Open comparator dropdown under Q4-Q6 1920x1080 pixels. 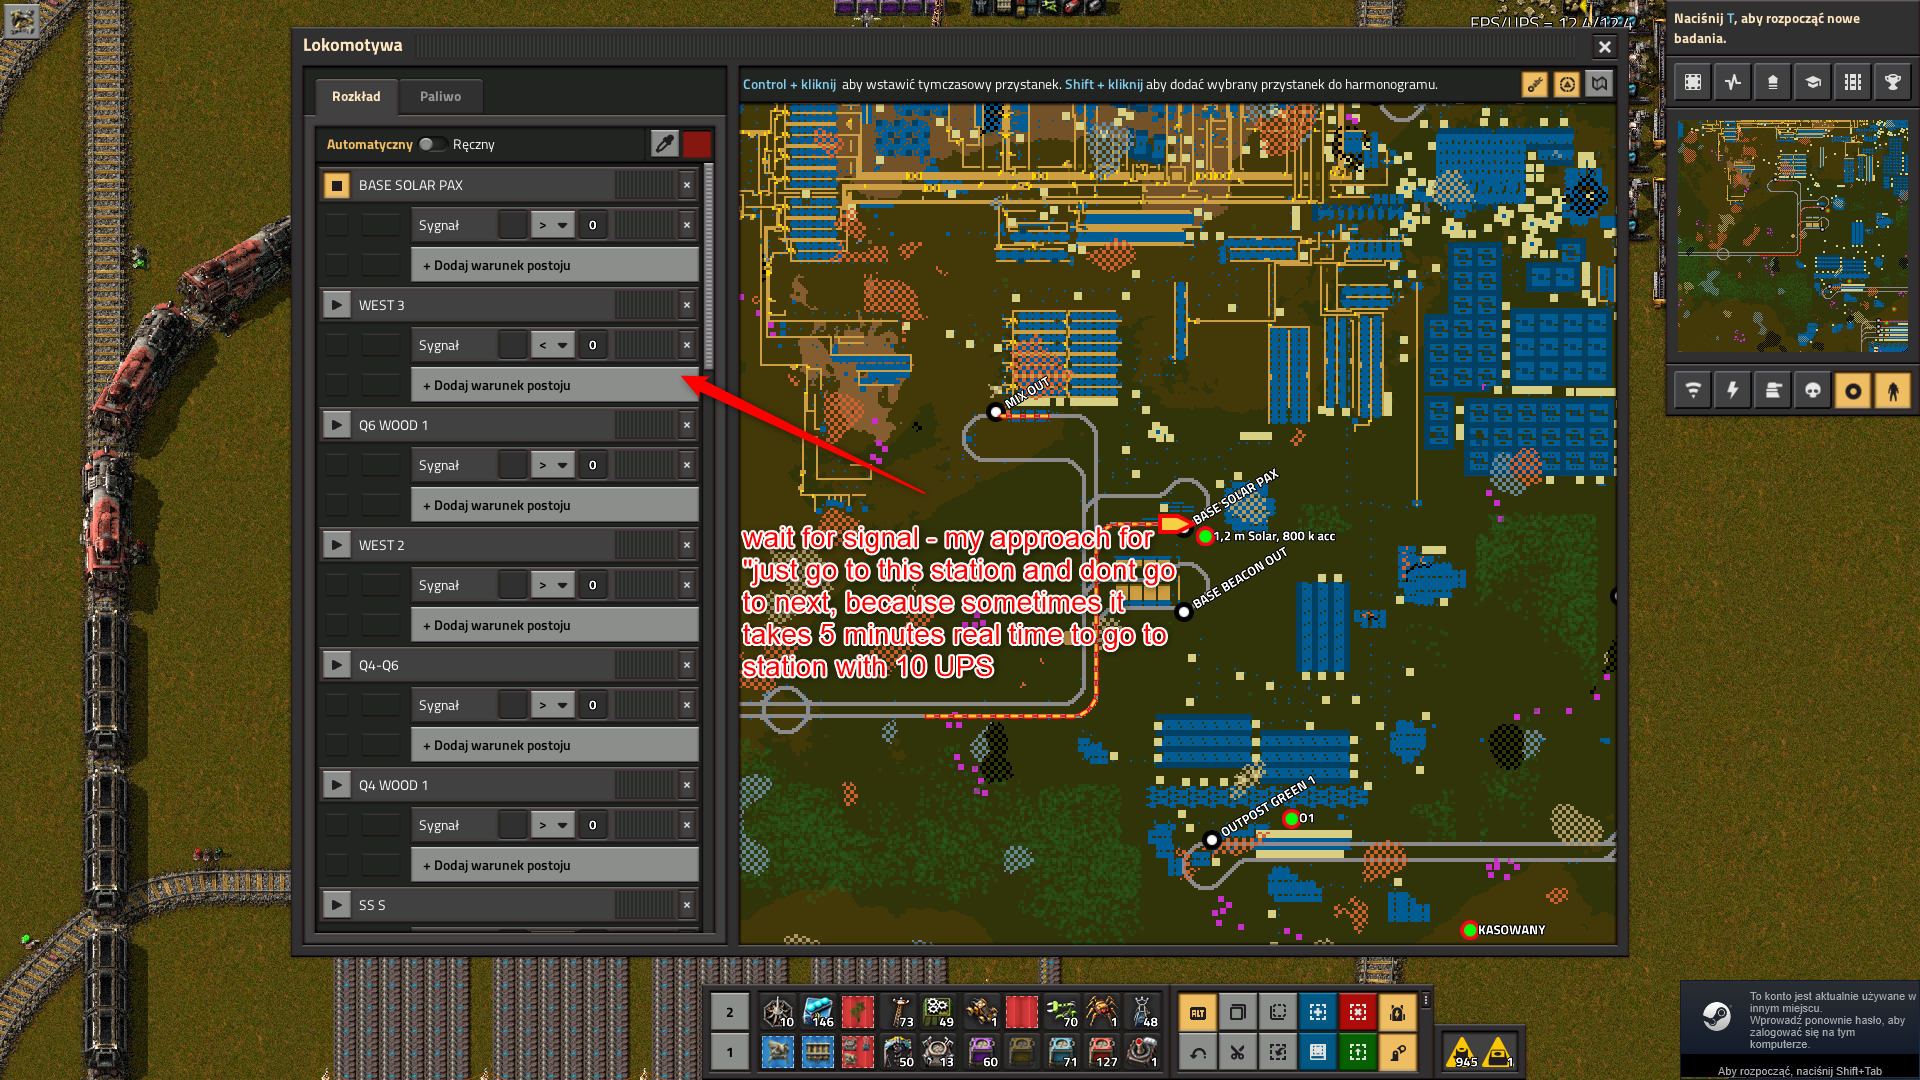553,705
